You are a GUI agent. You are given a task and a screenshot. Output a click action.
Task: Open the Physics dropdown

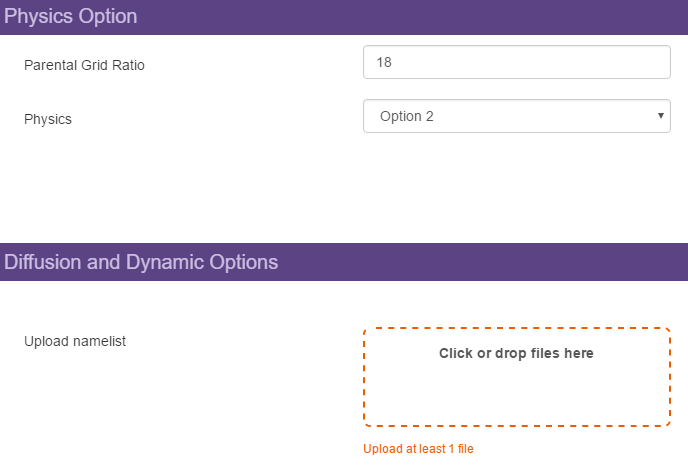click(x=516, y=116)
